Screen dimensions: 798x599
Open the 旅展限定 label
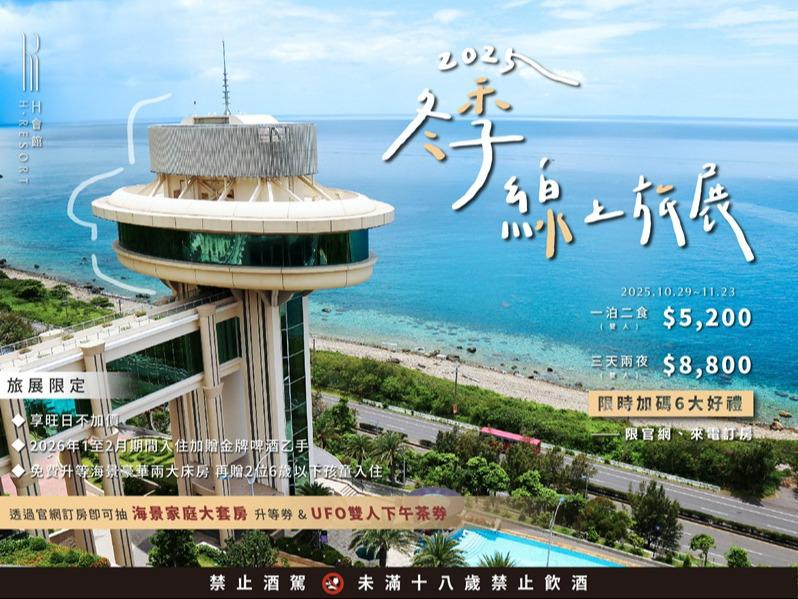click(46, 384)
